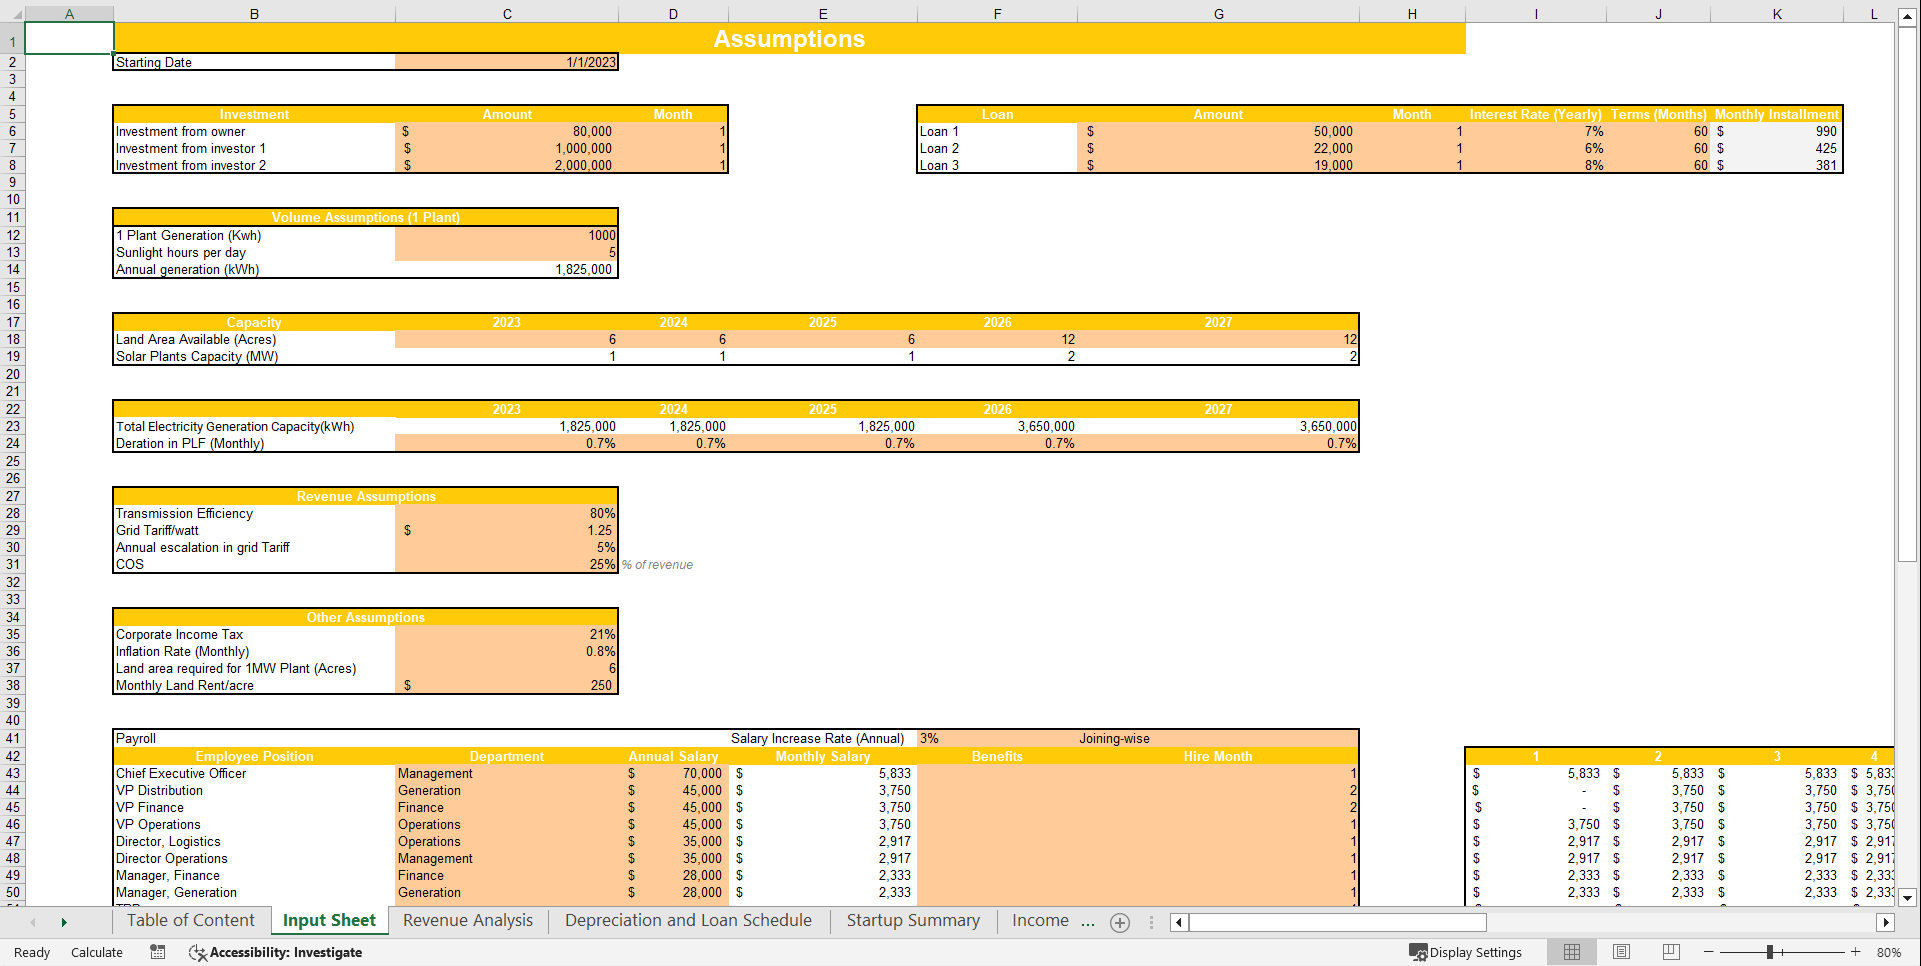This screenshot has height=966, width=1921.
Task: Enable Page Break Preview view
Action: [1670, 952]
